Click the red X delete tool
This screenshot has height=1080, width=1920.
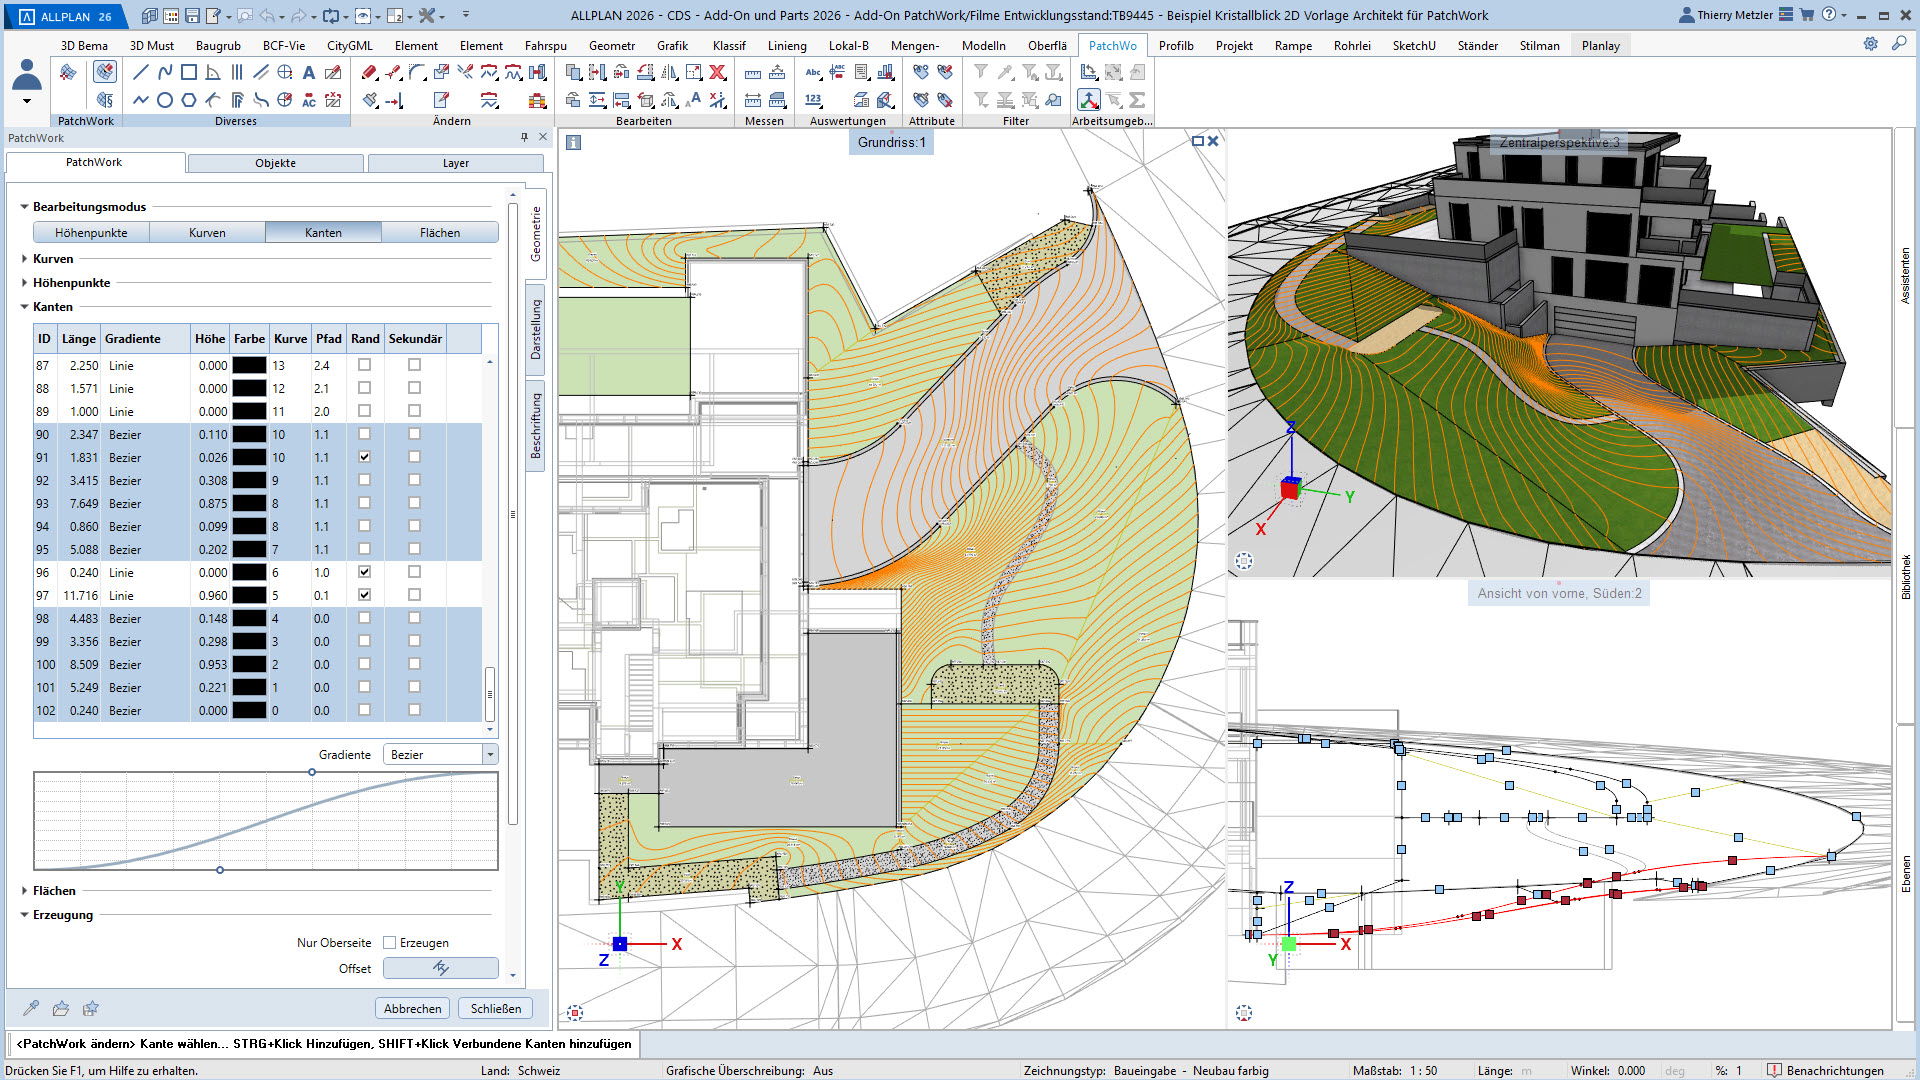pyautogui.click(x=717, y=72)
